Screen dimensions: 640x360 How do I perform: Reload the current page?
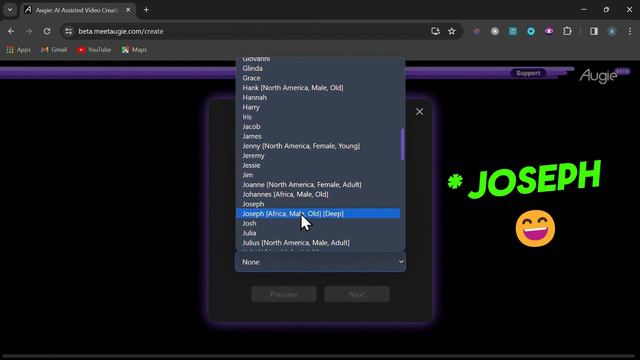point(47,31)
